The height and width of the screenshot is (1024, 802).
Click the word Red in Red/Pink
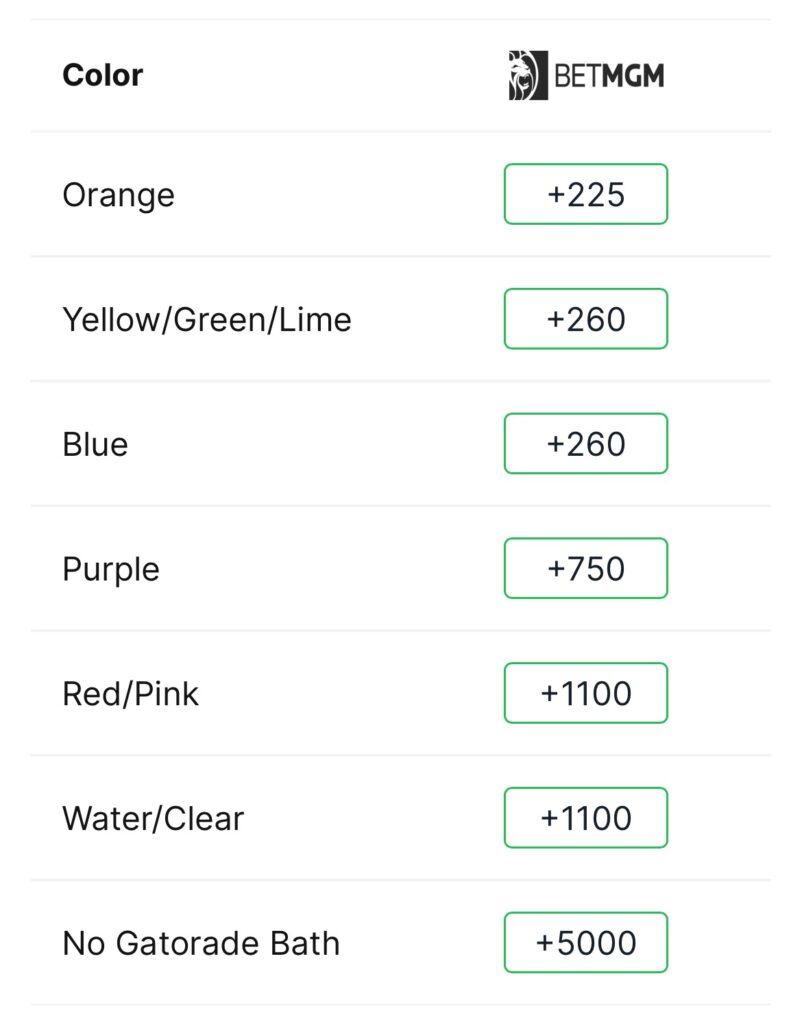[88, 693]
